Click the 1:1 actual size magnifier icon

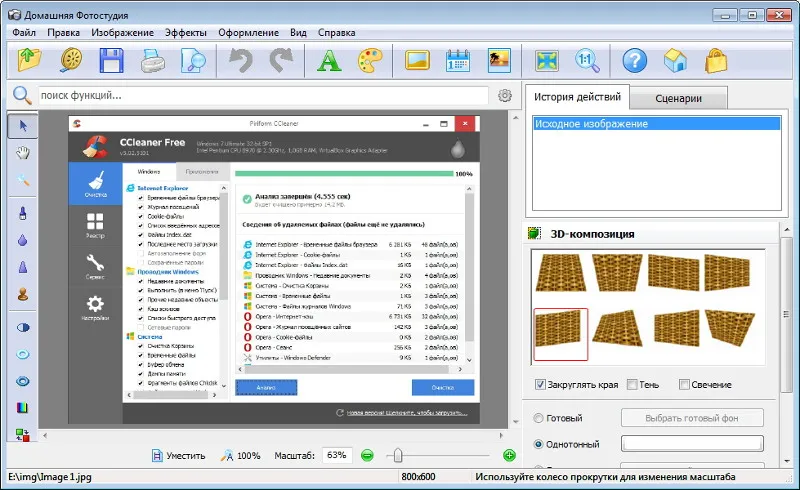(x=587, y=60)
